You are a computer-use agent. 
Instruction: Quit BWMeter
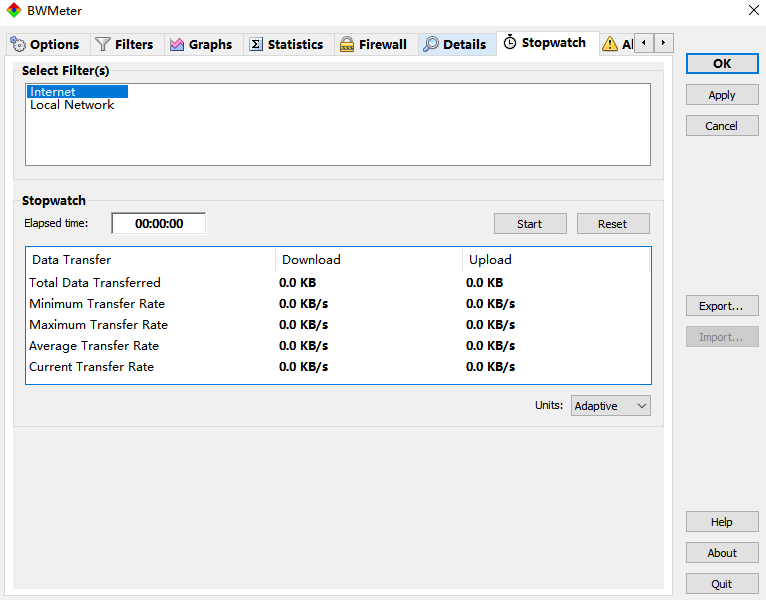[x=722, y=584]
